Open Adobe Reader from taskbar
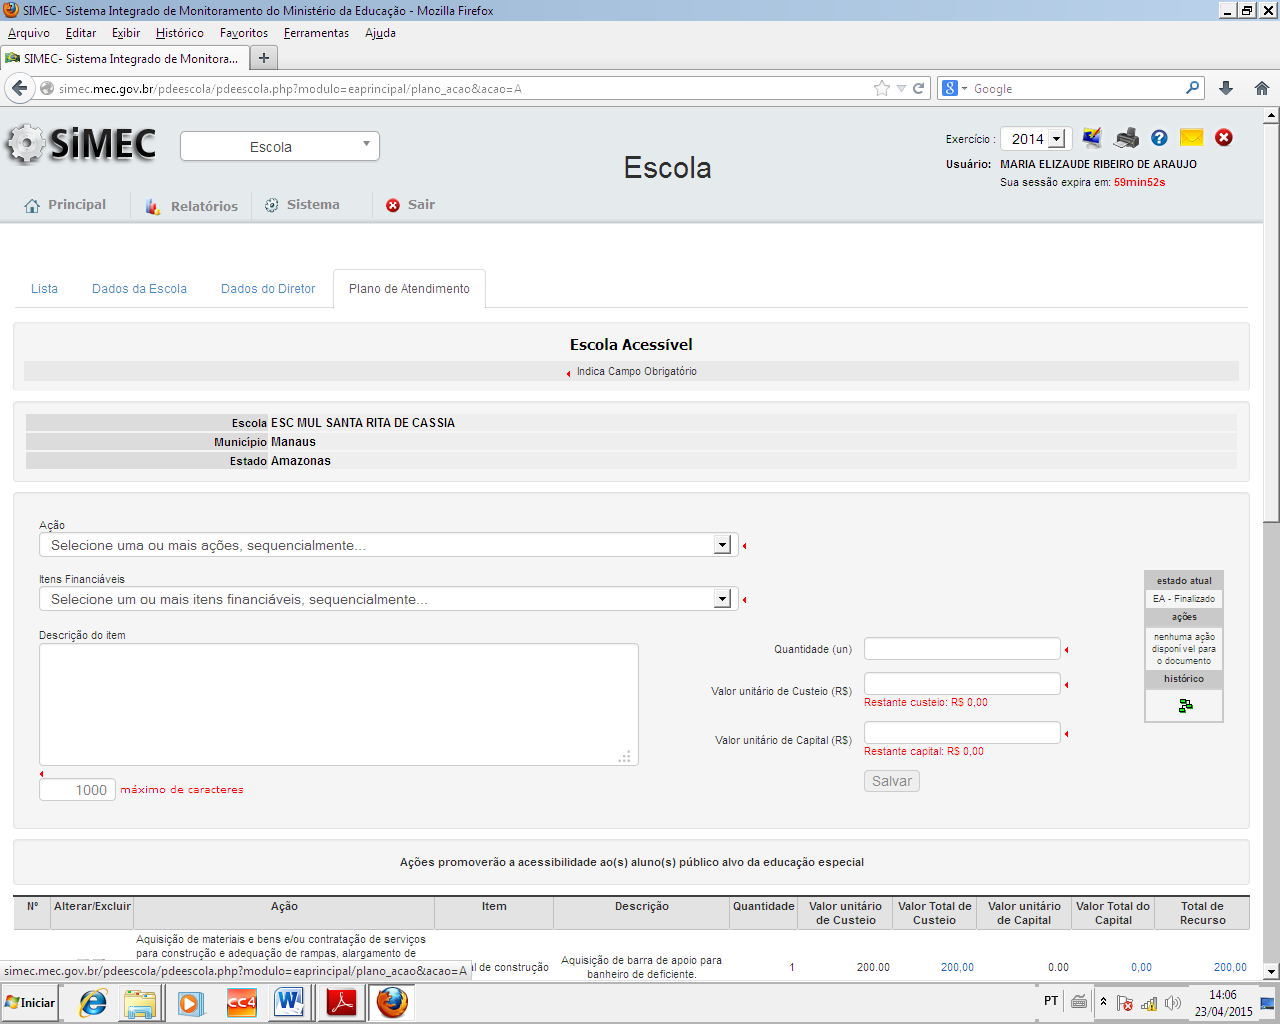The image size is (1280, 1024). [341, 1002]
